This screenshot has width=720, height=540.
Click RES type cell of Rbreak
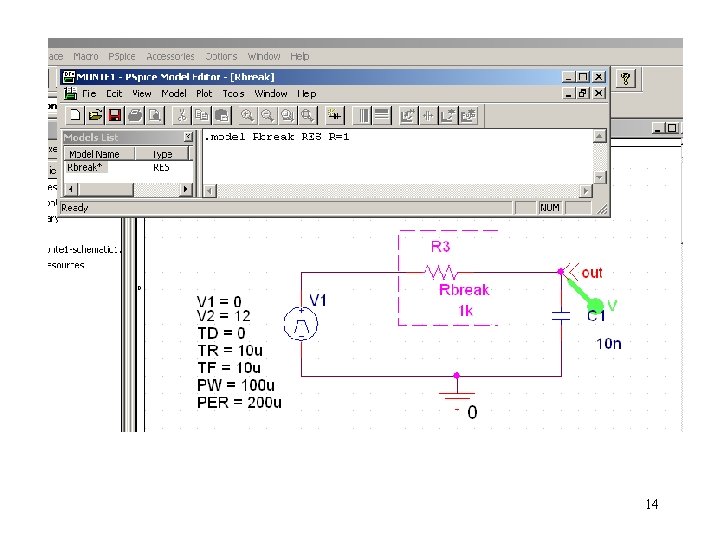coord(161,168)
